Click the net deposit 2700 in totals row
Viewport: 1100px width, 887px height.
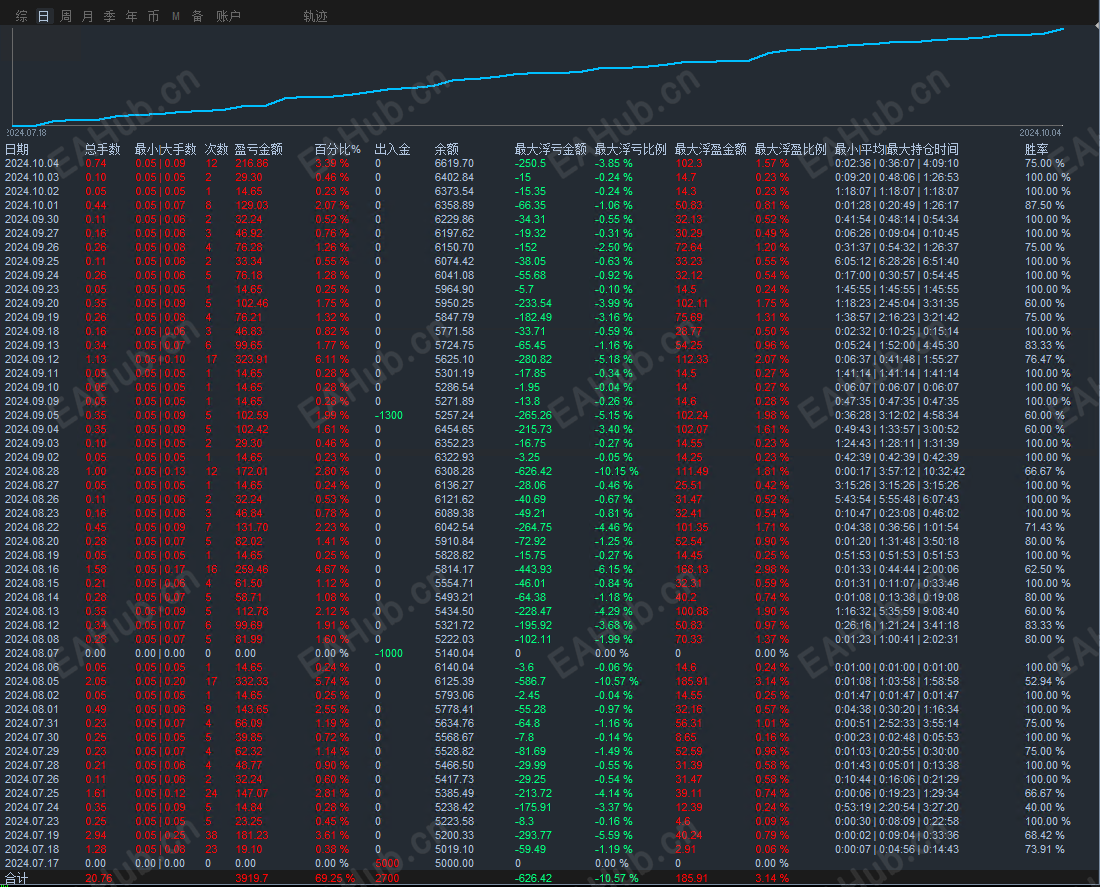(387, 878)
